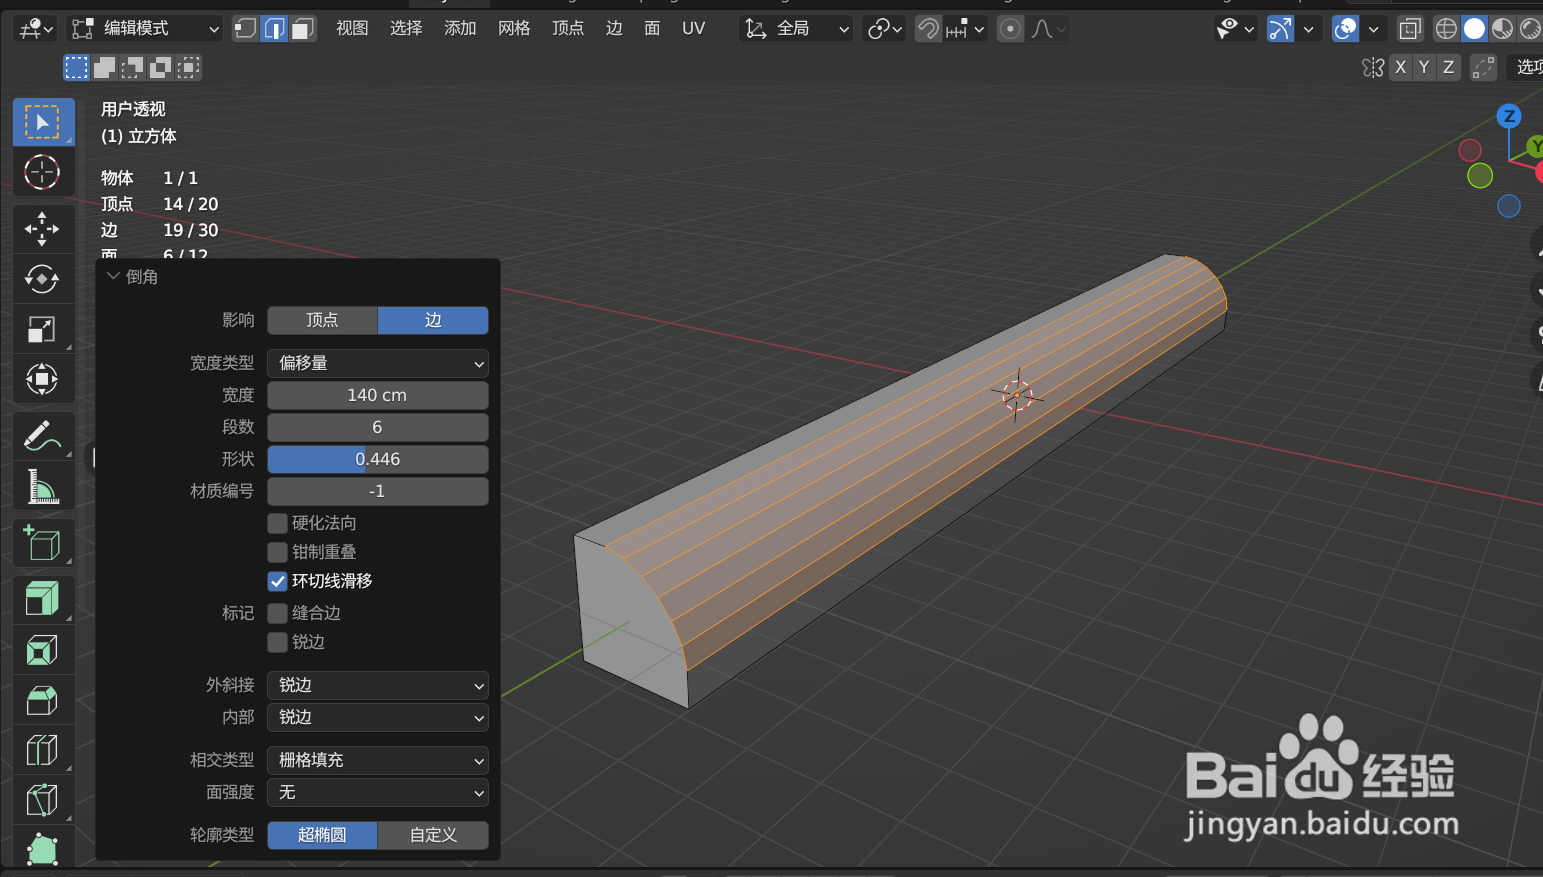Select the Rotate tool
Viewport: 1543px width, 877px height.
click(43, 279)
